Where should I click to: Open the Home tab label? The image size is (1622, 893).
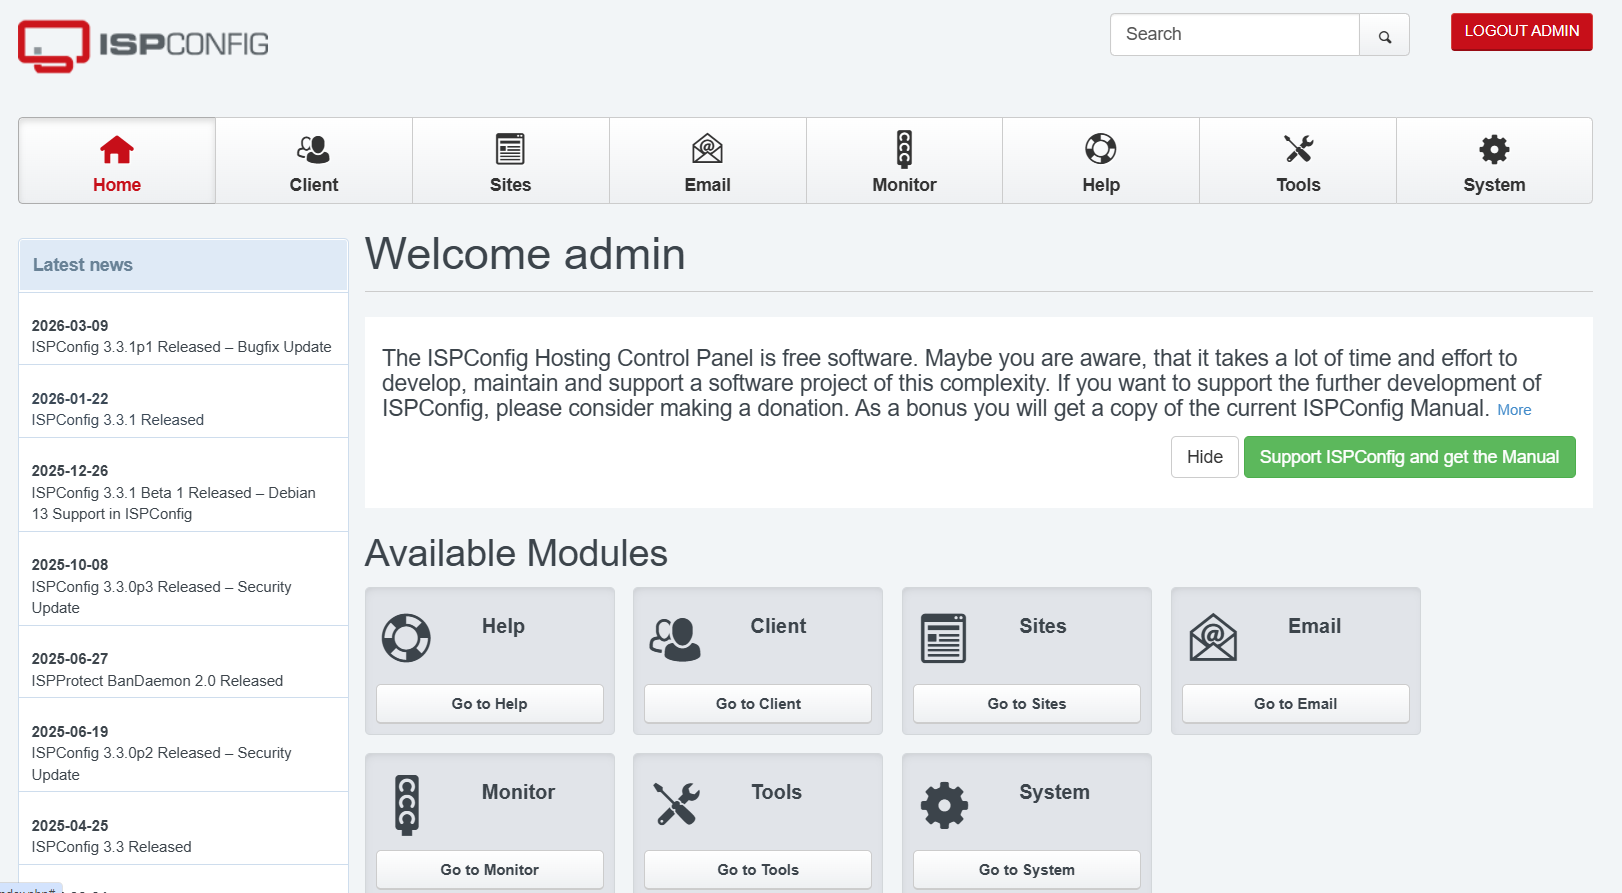pyautogui.click(x=117, y=185)
